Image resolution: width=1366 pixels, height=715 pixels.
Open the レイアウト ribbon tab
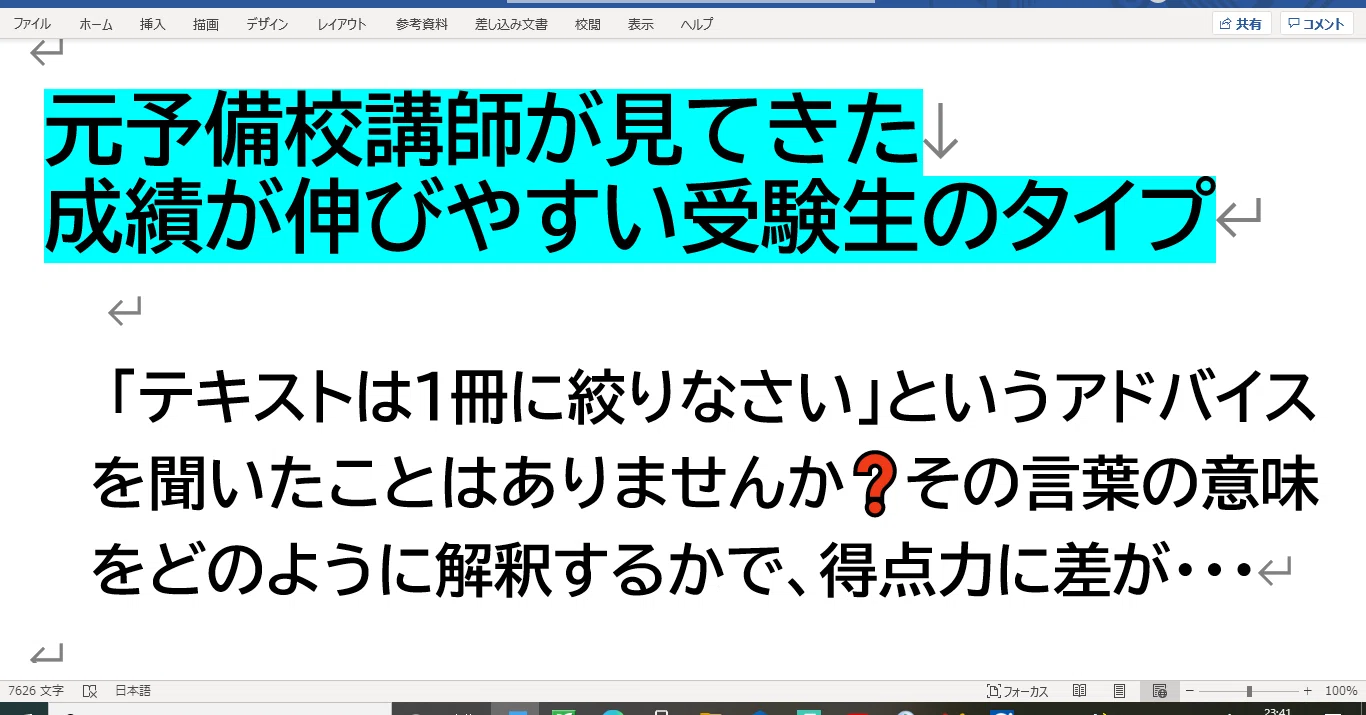pos(342,24)
